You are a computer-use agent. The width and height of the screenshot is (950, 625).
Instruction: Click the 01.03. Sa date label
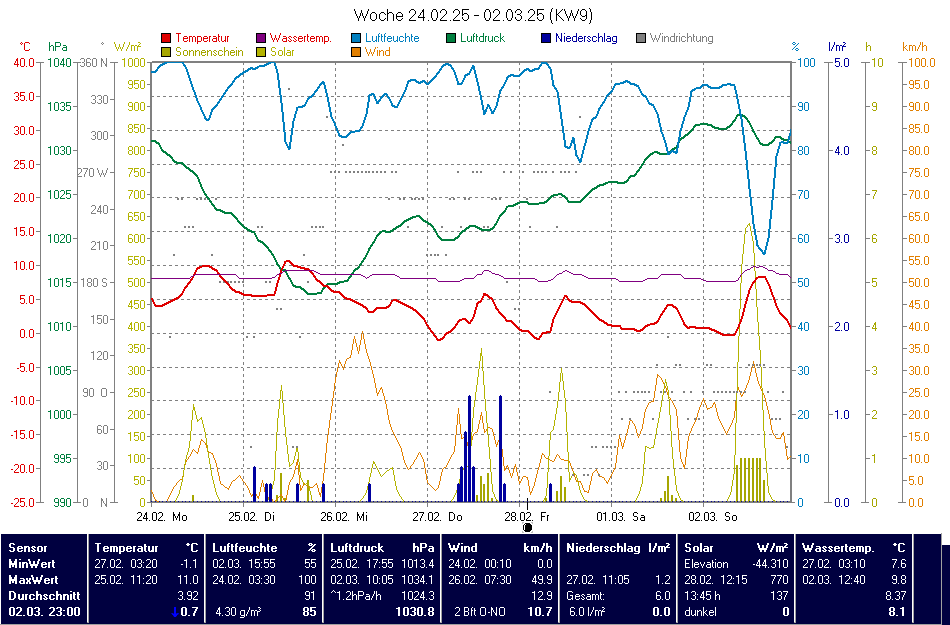click(620, 517)
